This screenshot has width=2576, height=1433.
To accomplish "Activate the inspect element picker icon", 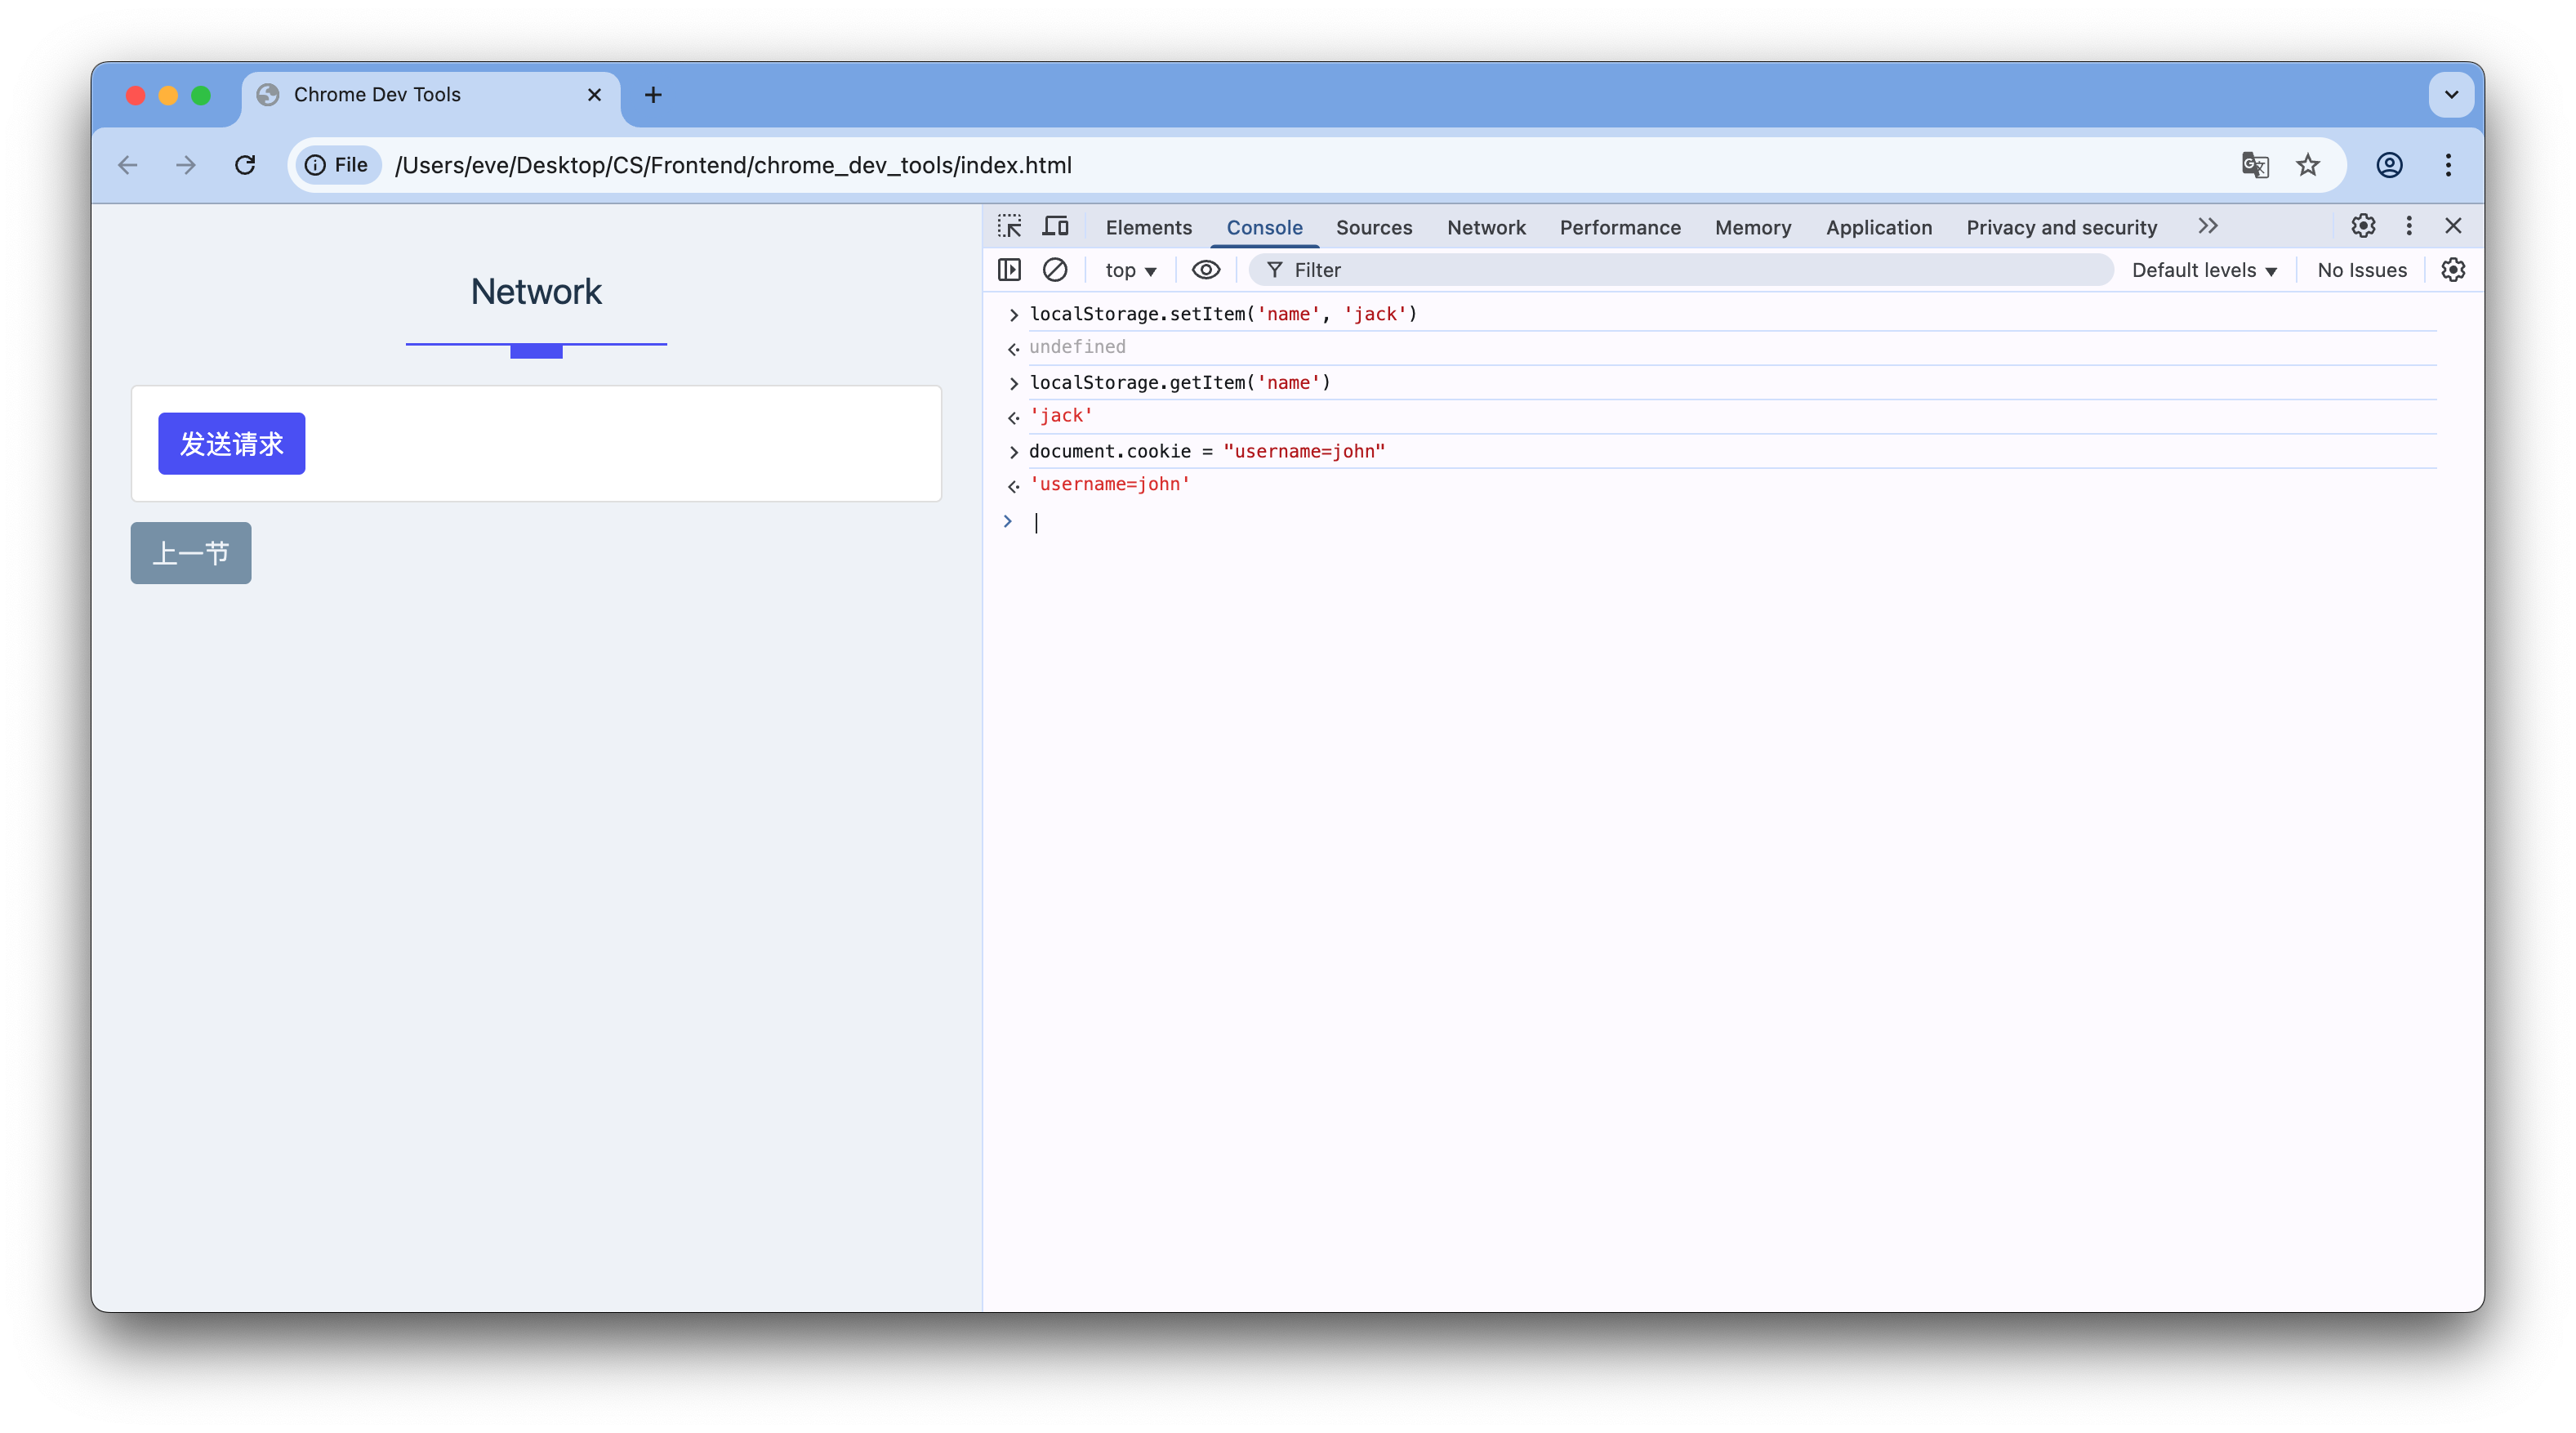I will pyautogui.click(x=1009, y=226).
